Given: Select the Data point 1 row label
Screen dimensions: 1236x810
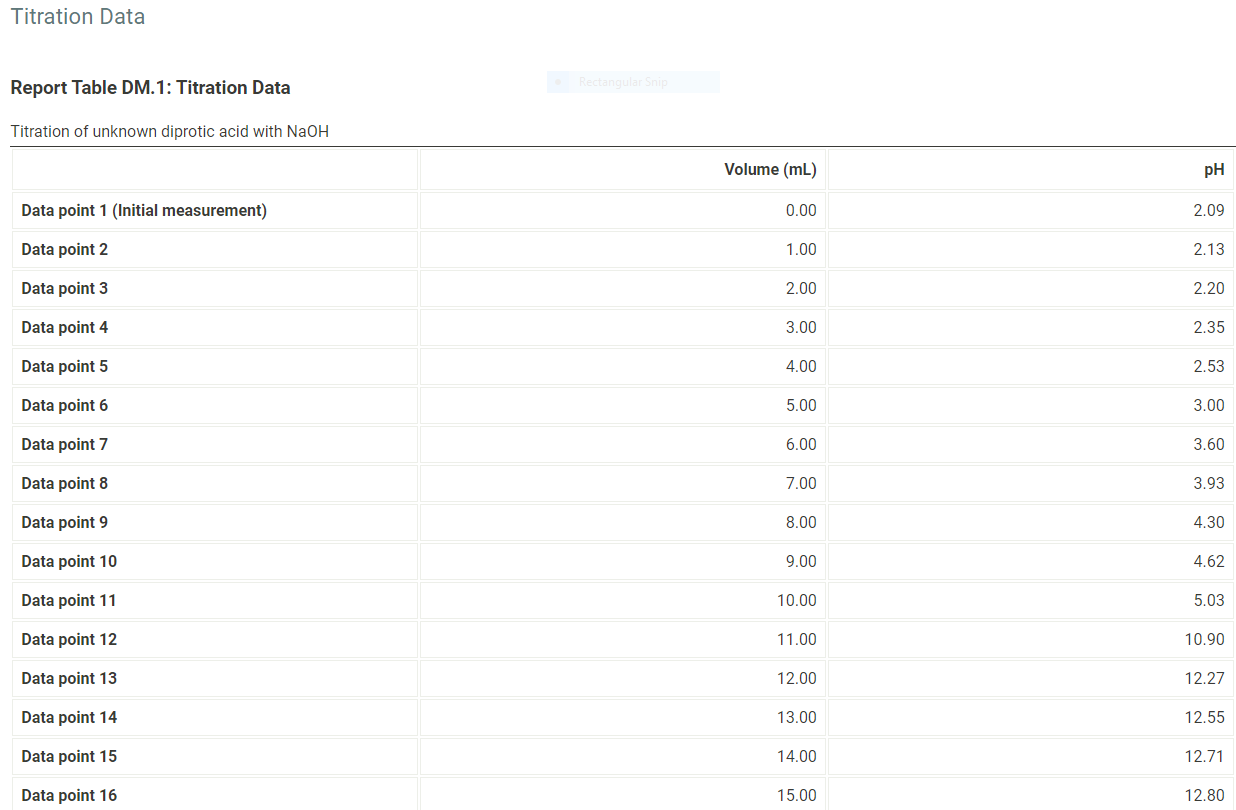Looking at the screenshot, I should click(x=144, y=210).
